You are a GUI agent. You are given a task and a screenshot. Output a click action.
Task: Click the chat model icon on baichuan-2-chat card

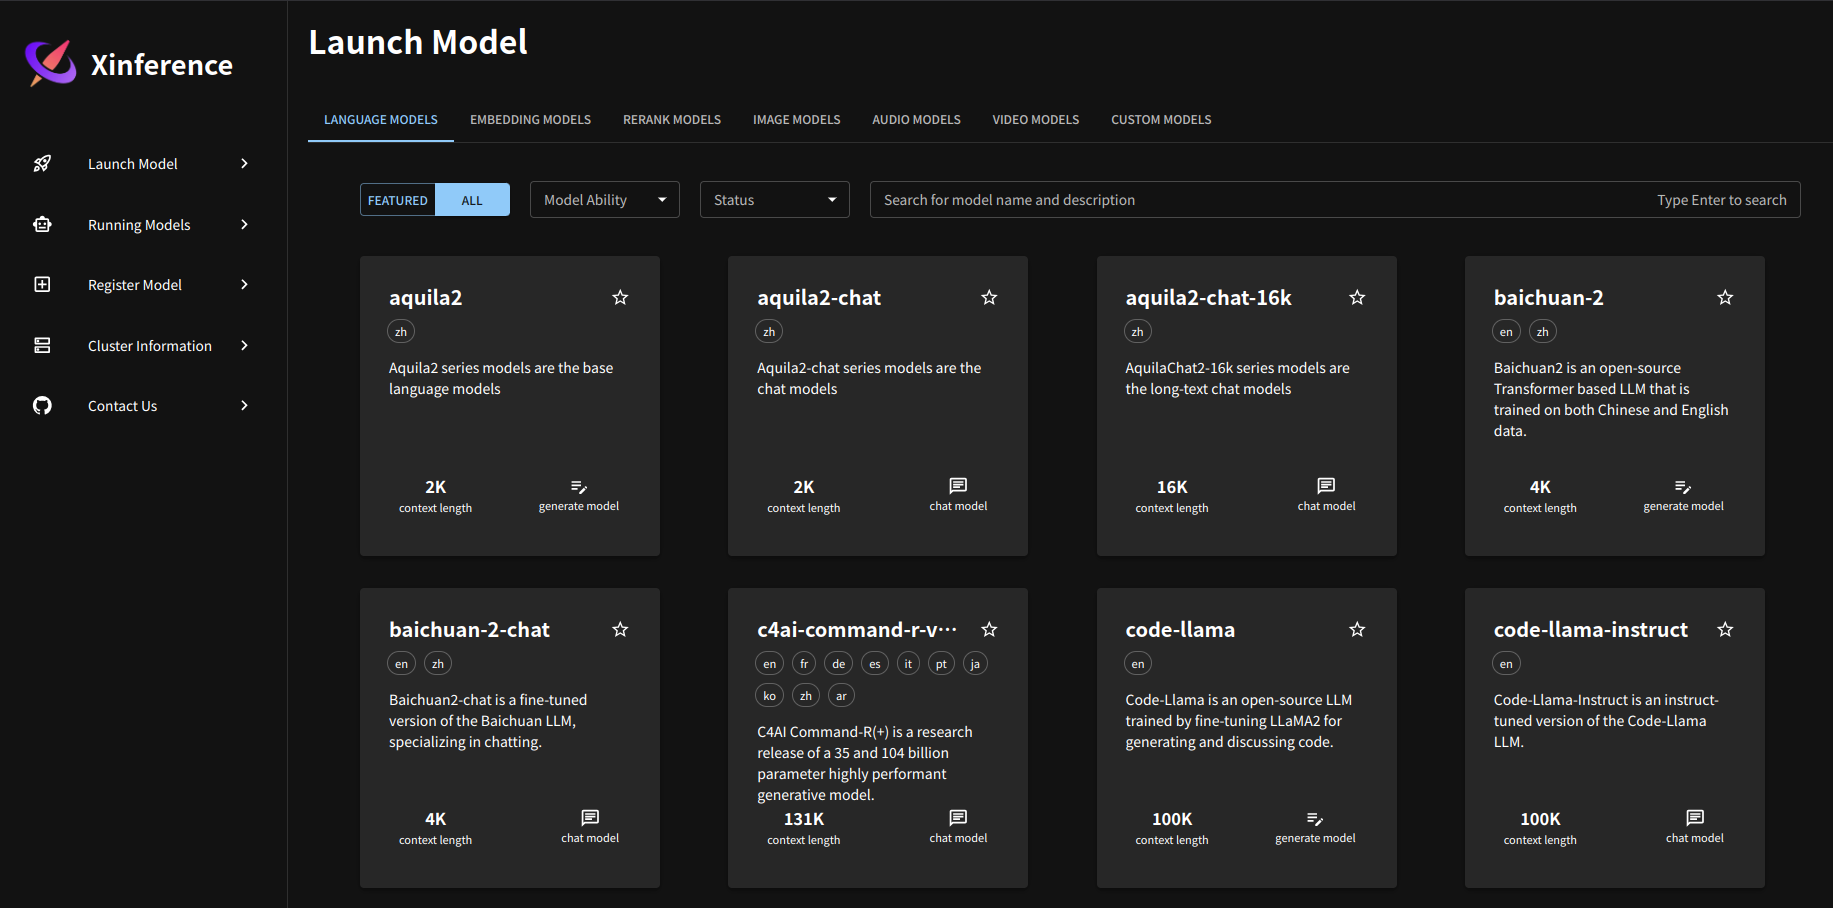click(590, 818)
